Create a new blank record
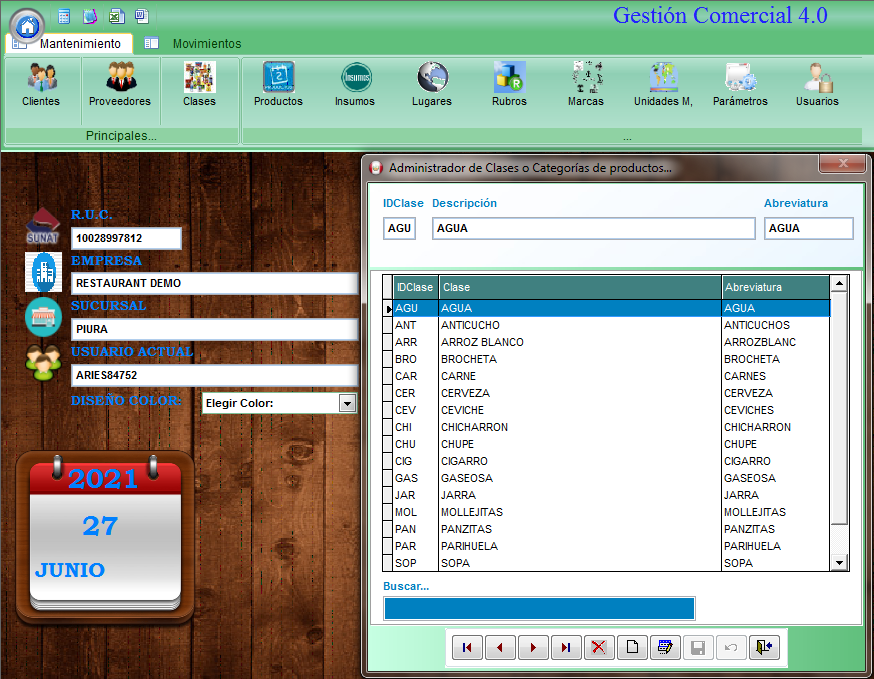This screenshot has width=874, height=679. (x=632, y=647)
